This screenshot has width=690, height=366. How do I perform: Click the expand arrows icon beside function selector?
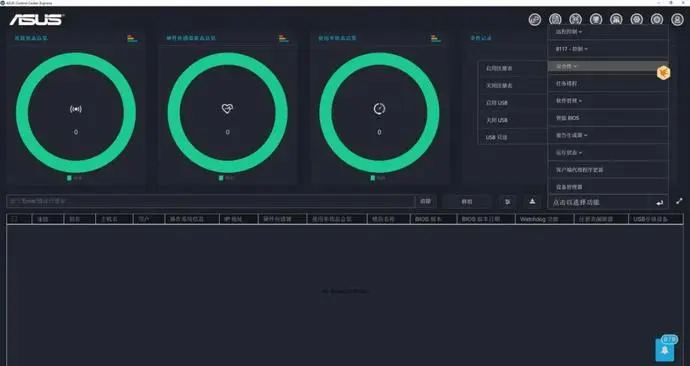click(x=679, y=201)
